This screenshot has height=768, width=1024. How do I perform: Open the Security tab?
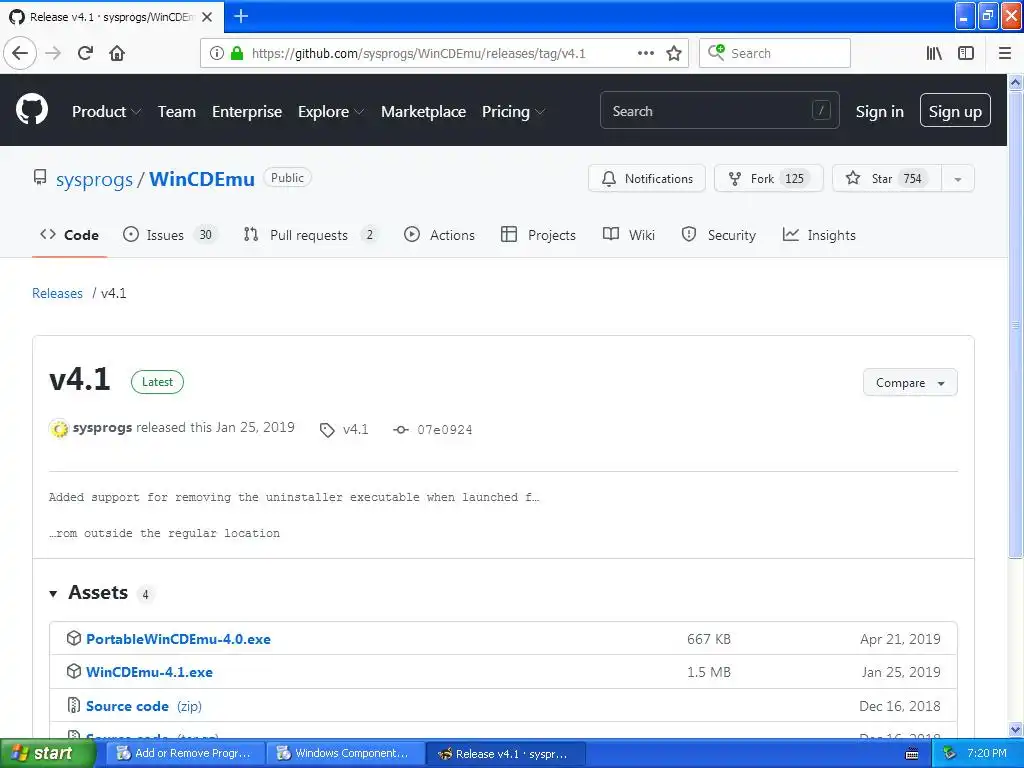[718, 235]
